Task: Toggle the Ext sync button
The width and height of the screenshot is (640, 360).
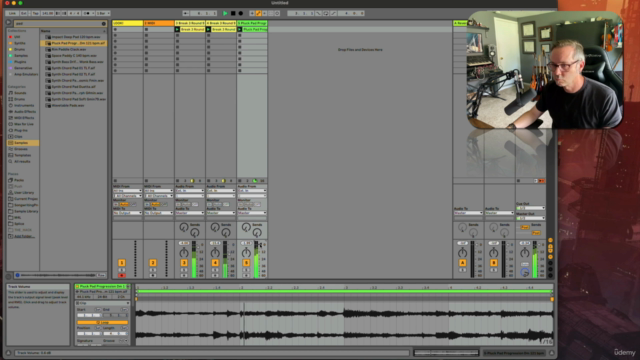Action: click(x=24, y=13)
